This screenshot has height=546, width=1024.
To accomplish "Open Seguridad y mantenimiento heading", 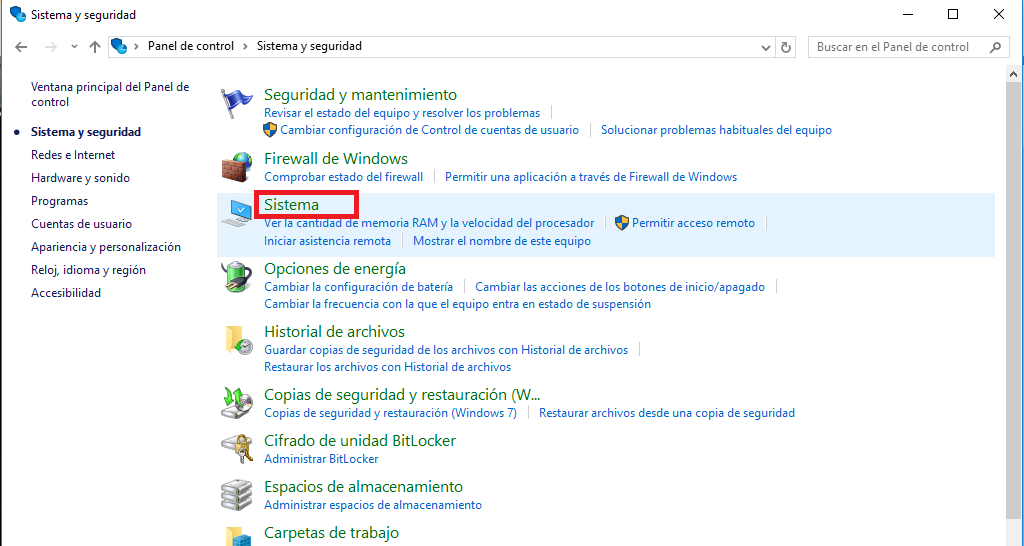I will pos(360,95).
